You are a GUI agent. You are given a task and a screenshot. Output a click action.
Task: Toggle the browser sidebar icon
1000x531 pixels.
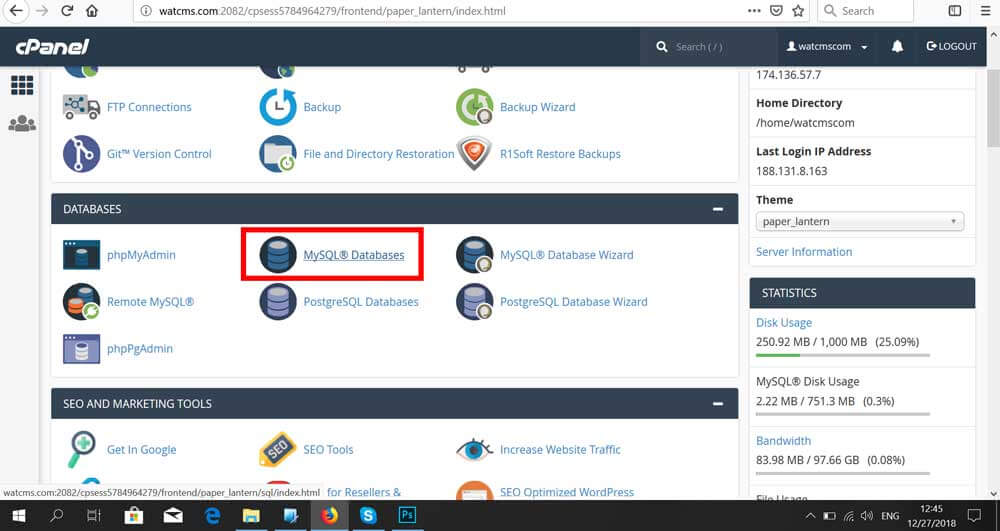click(955, 11)
